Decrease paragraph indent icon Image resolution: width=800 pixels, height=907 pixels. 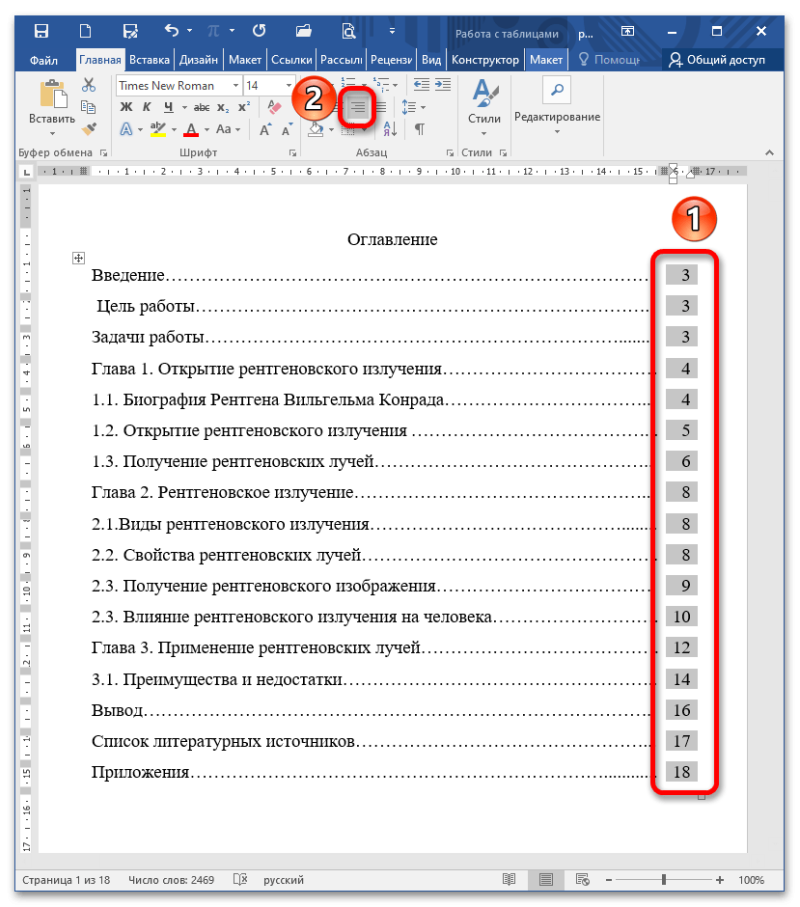(421, 84)
